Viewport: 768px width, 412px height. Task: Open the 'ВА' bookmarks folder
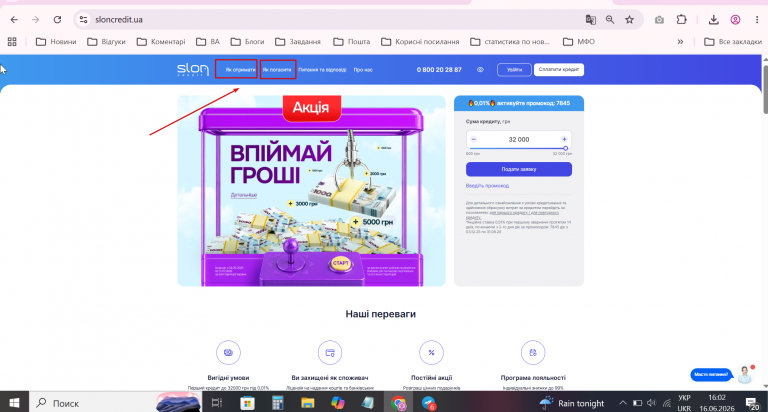pyautogui.click(x=208, y=42)
